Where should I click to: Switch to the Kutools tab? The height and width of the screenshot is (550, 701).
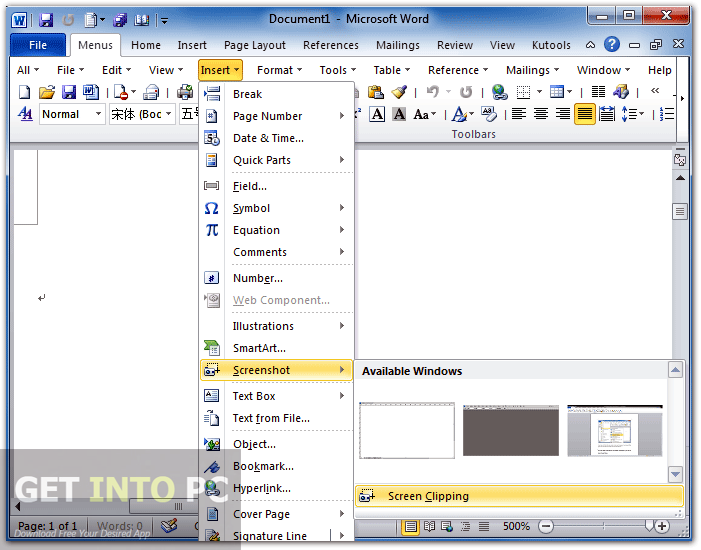point(551,45)
